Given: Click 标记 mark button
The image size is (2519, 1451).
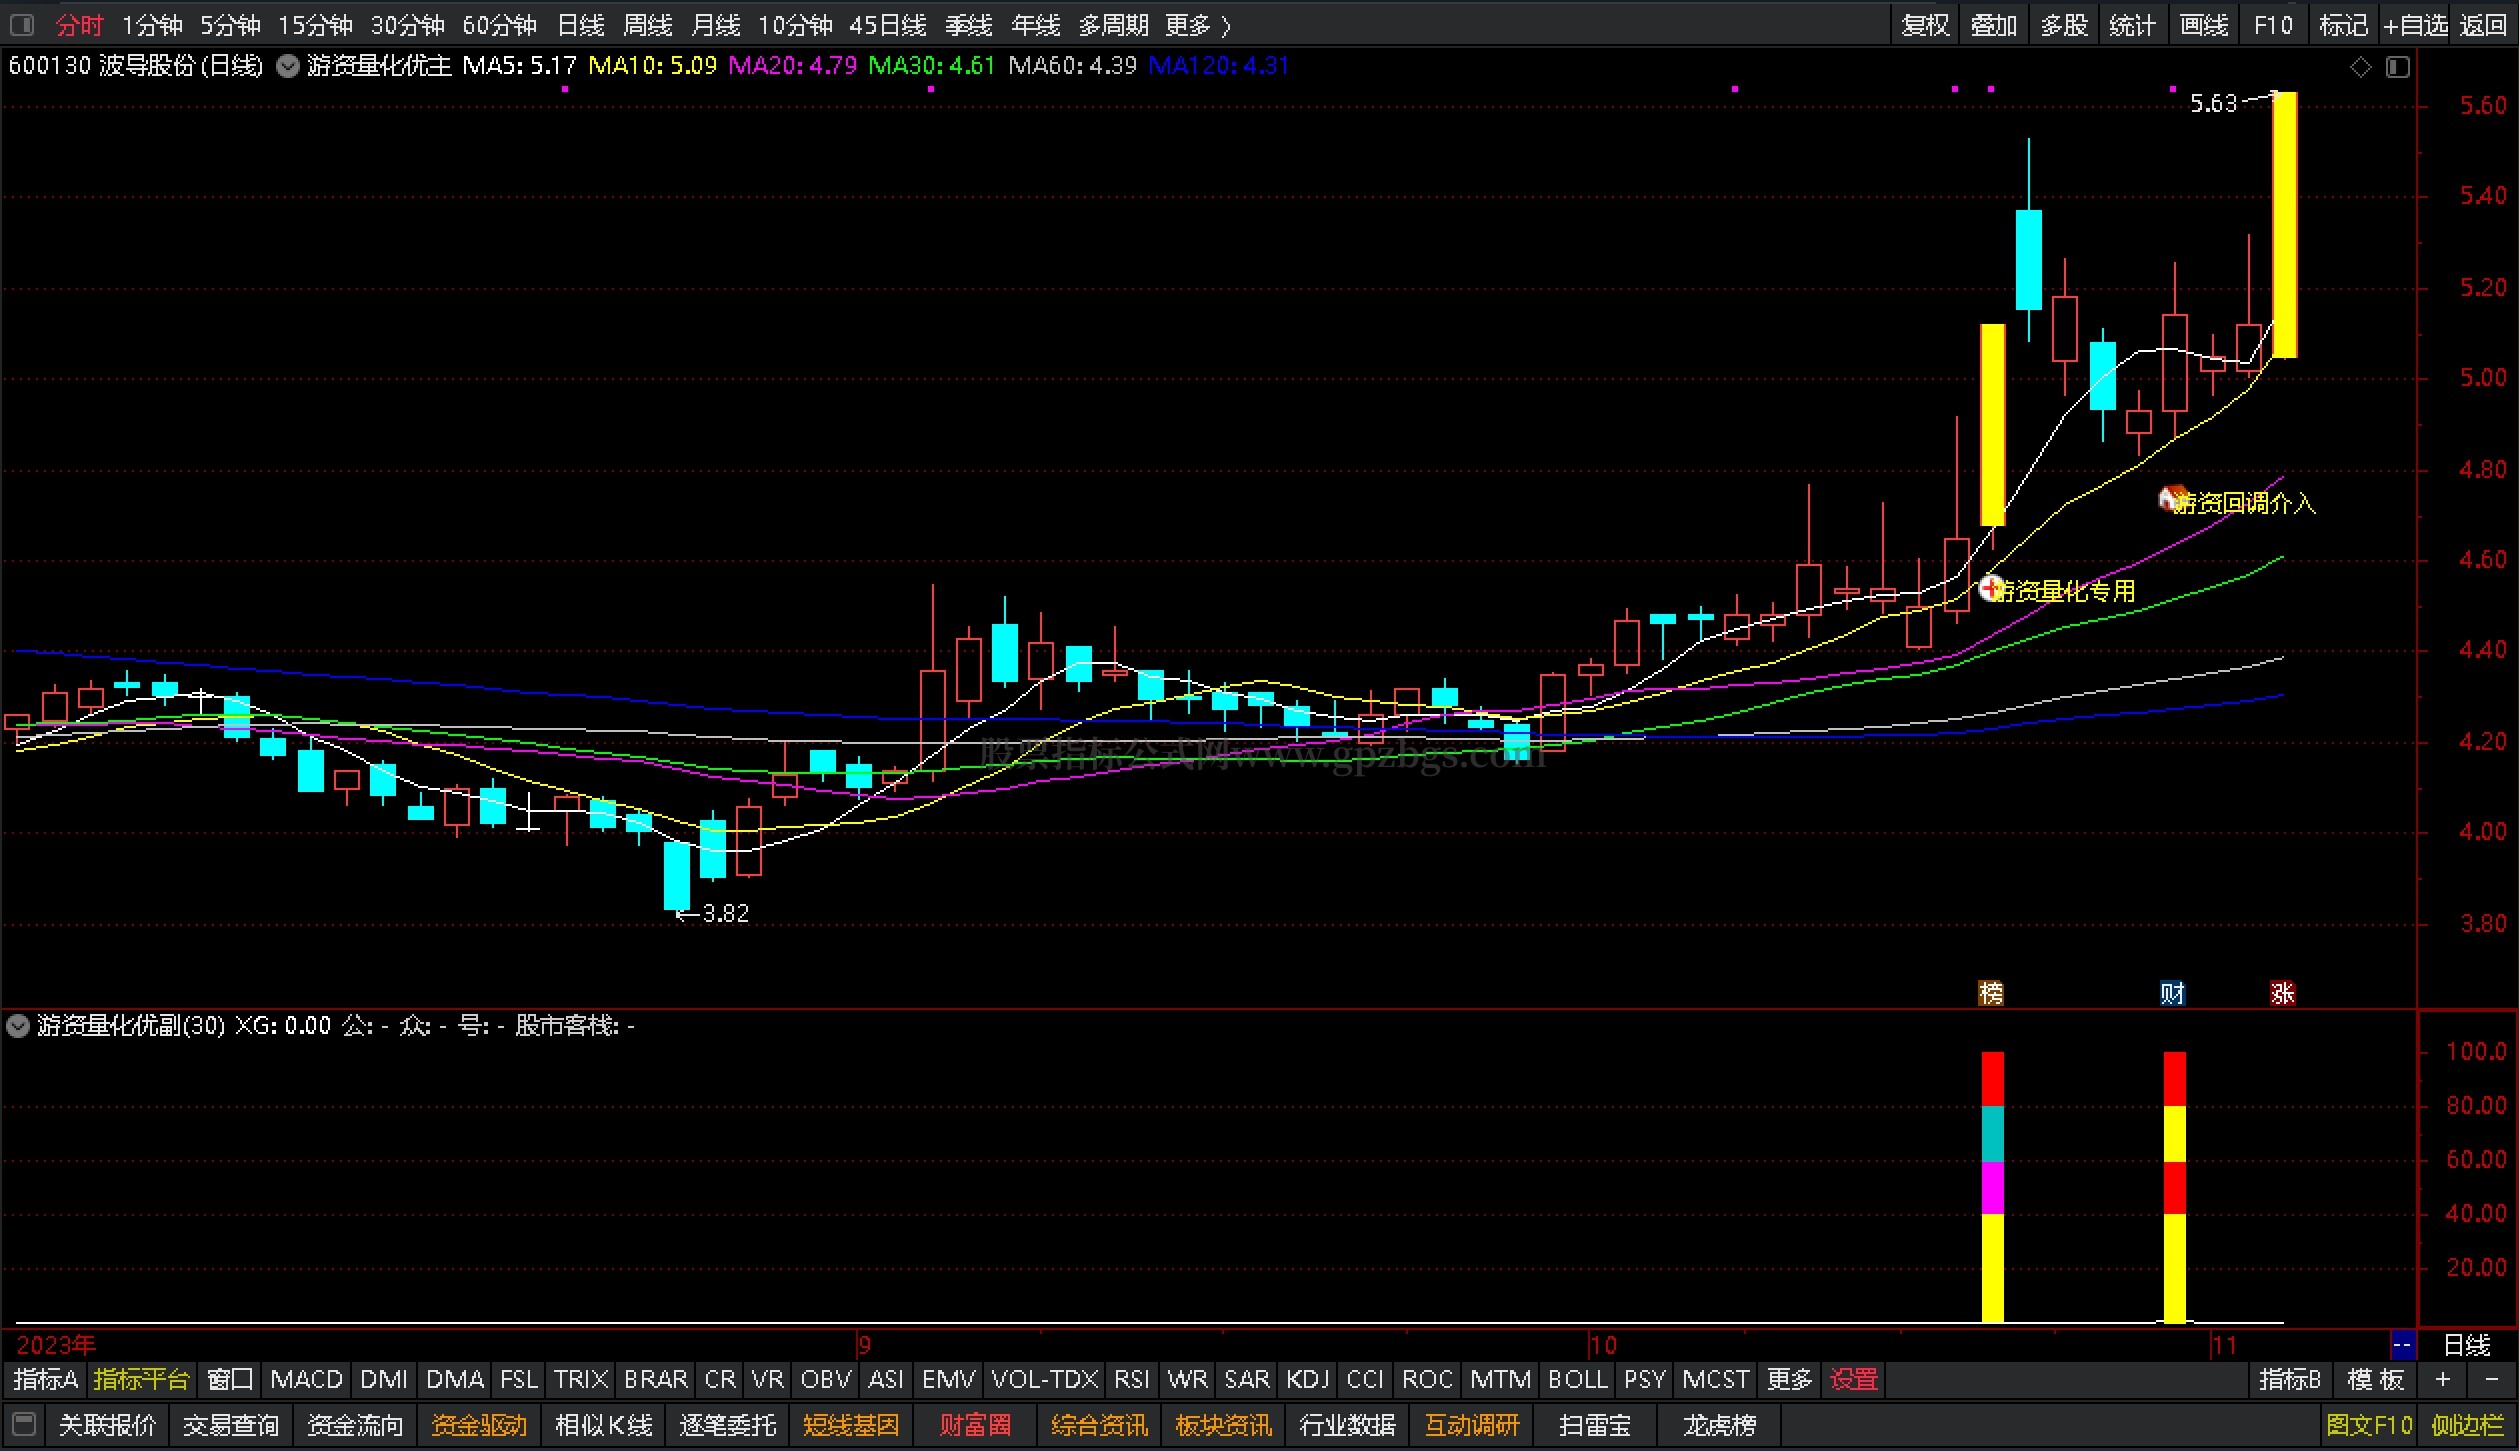Looking at the screenshot, I should 2343,25.
